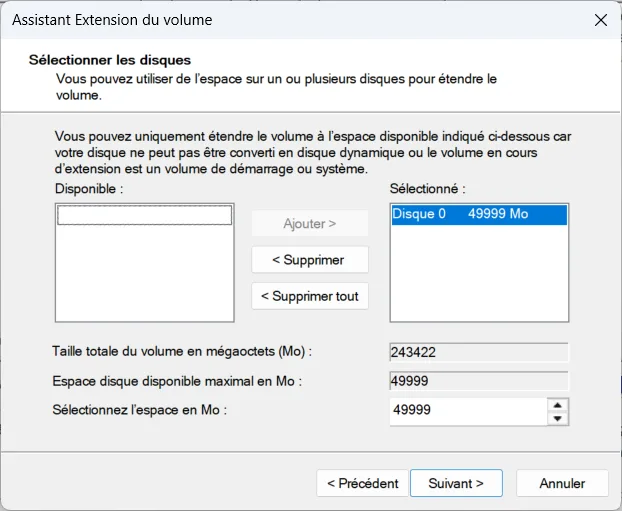Click inside the Disponible list box
Viewport: 622px width, 511px height.
[145, 263]
